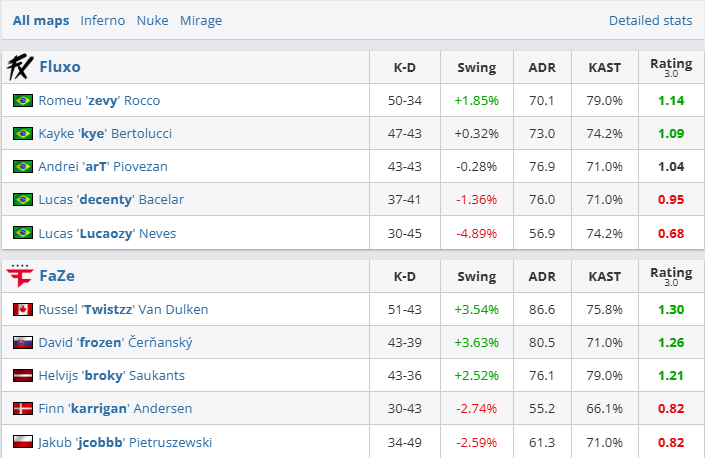Open the Detailed stats link
Screen dimensions: 705x458
(x=650, y=20)
